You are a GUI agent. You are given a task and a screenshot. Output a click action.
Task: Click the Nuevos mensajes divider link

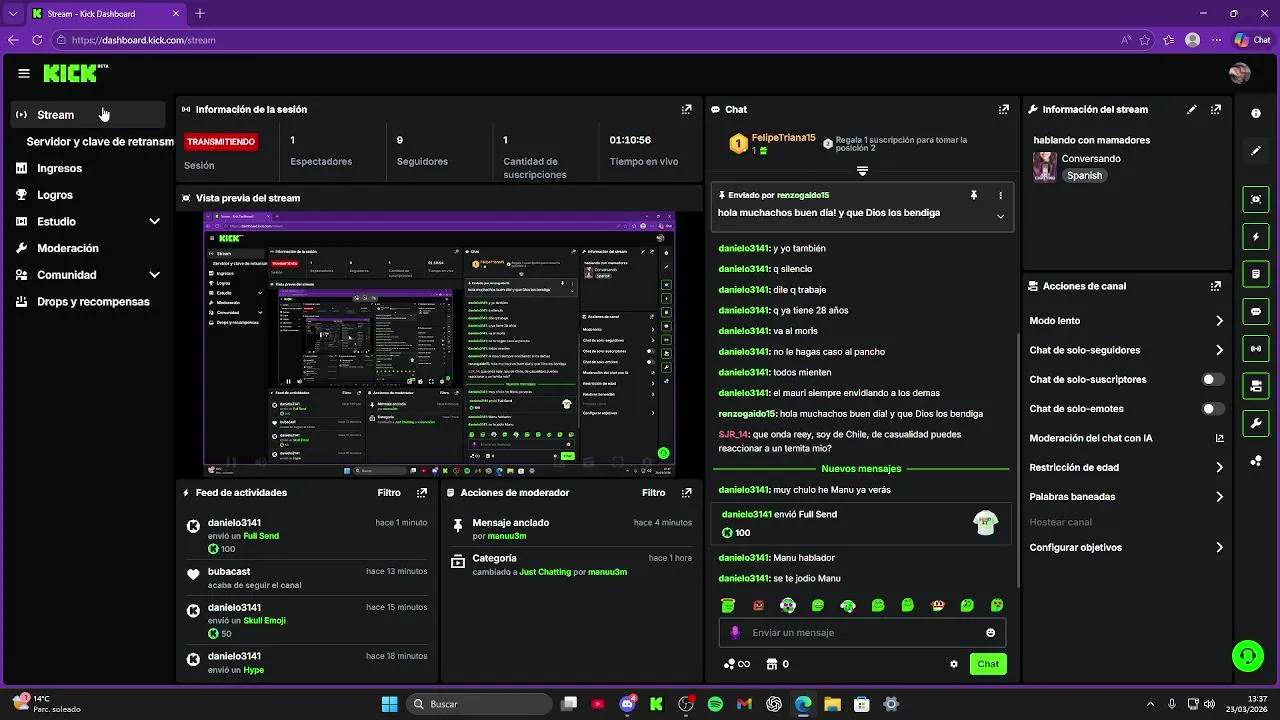click(x=861, y=469)
